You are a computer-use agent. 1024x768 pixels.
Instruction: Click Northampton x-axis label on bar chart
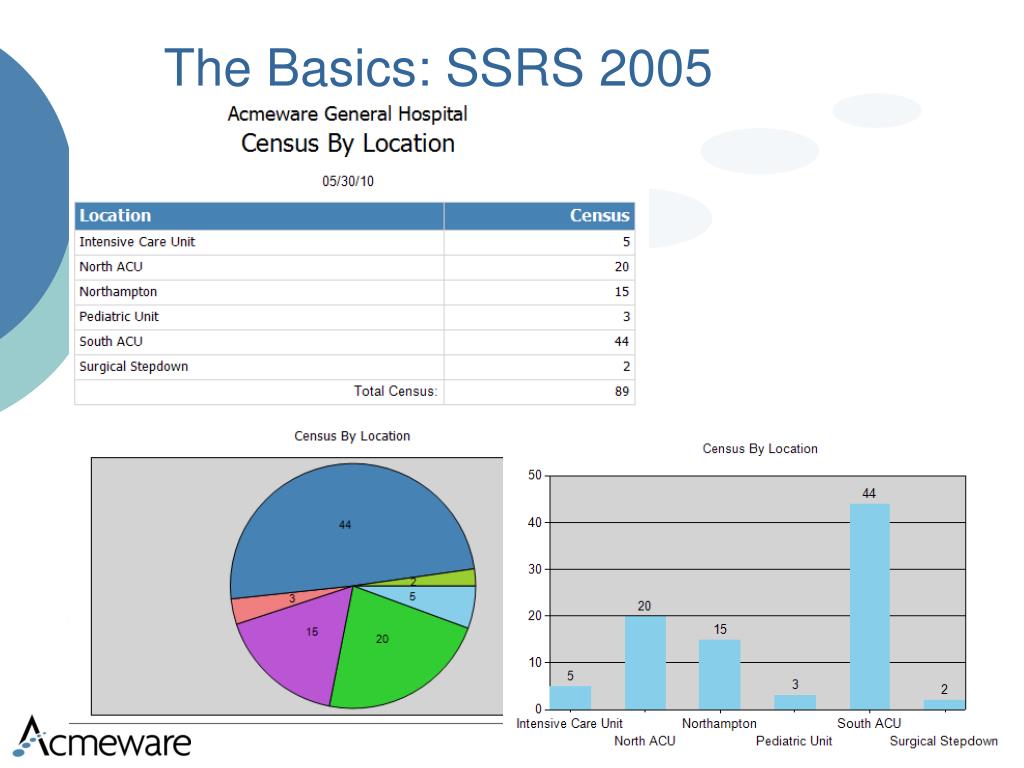click(x=719, y=724)
